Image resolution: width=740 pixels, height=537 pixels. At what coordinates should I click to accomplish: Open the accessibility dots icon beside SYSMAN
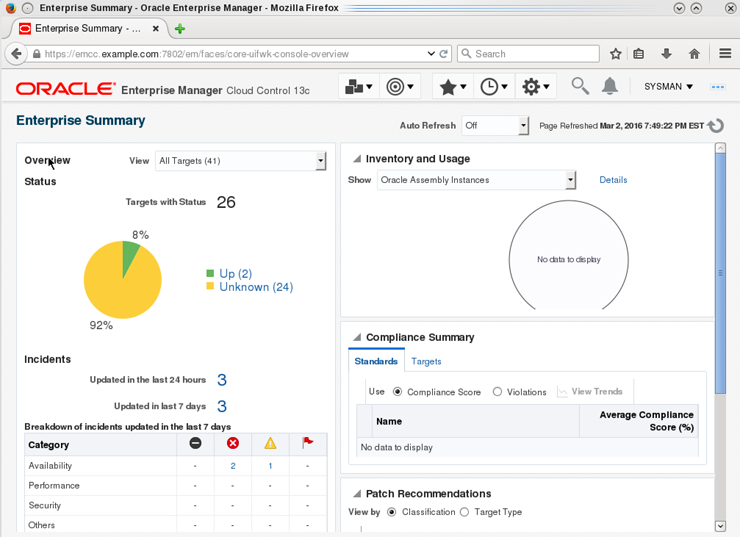[x=717, y=87]
